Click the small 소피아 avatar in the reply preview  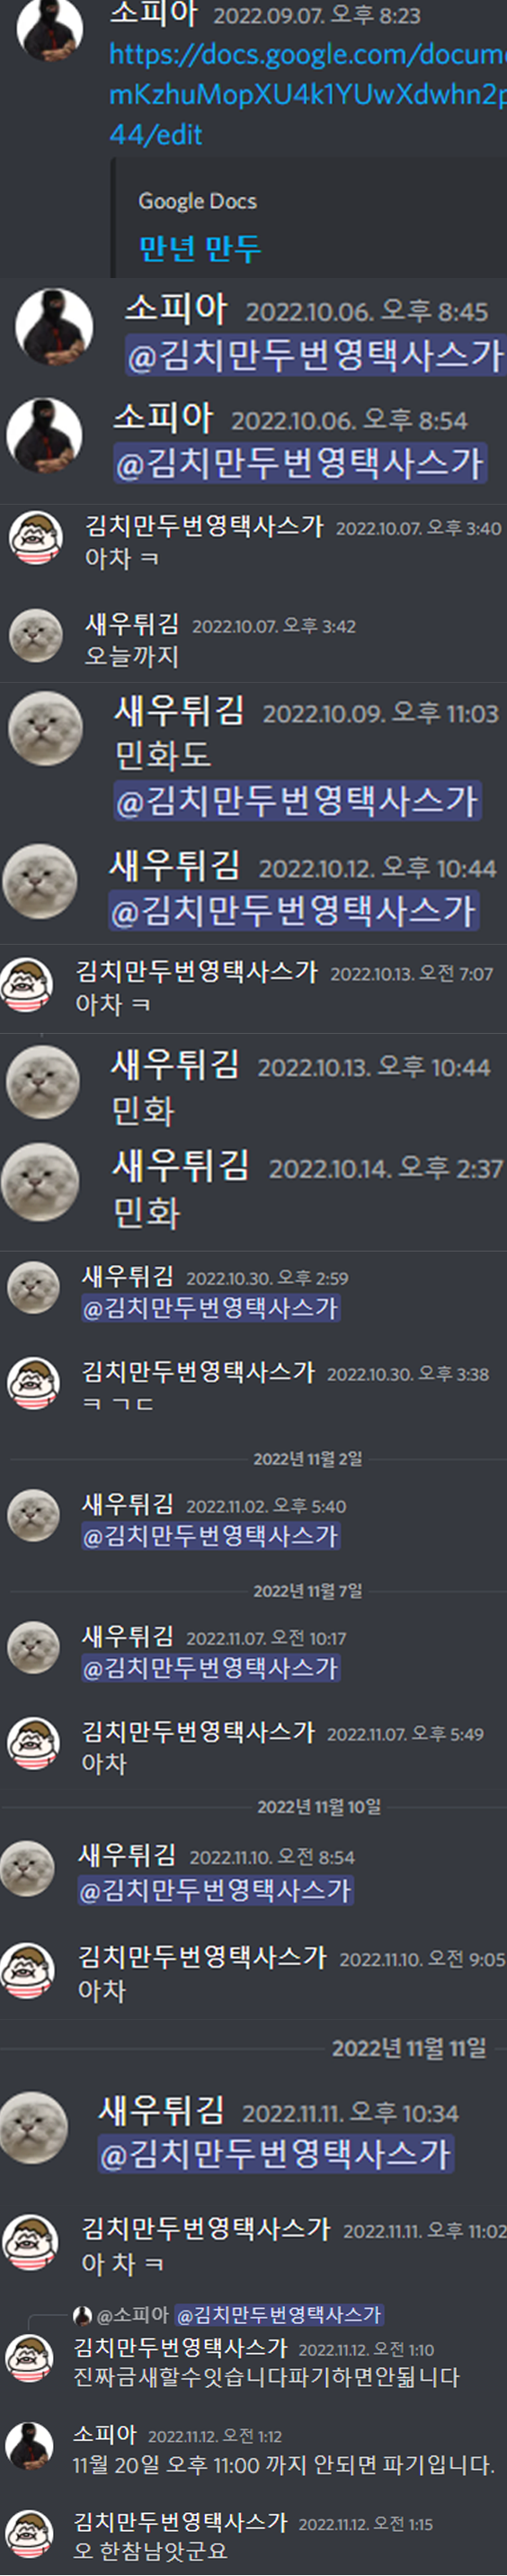[x=82, y=2315]
